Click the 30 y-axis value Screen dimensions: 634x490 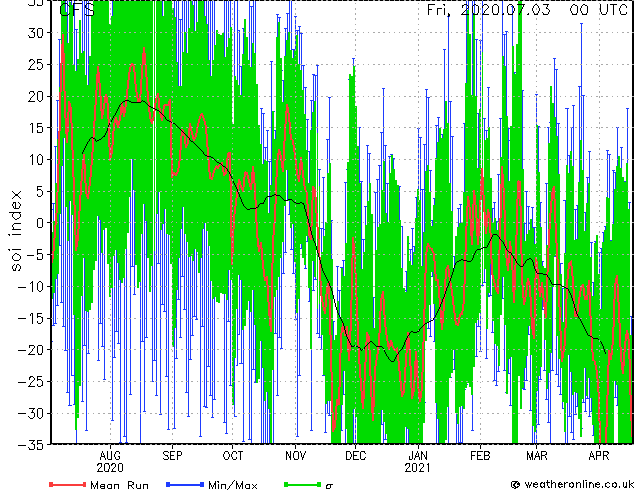point(36,33)
